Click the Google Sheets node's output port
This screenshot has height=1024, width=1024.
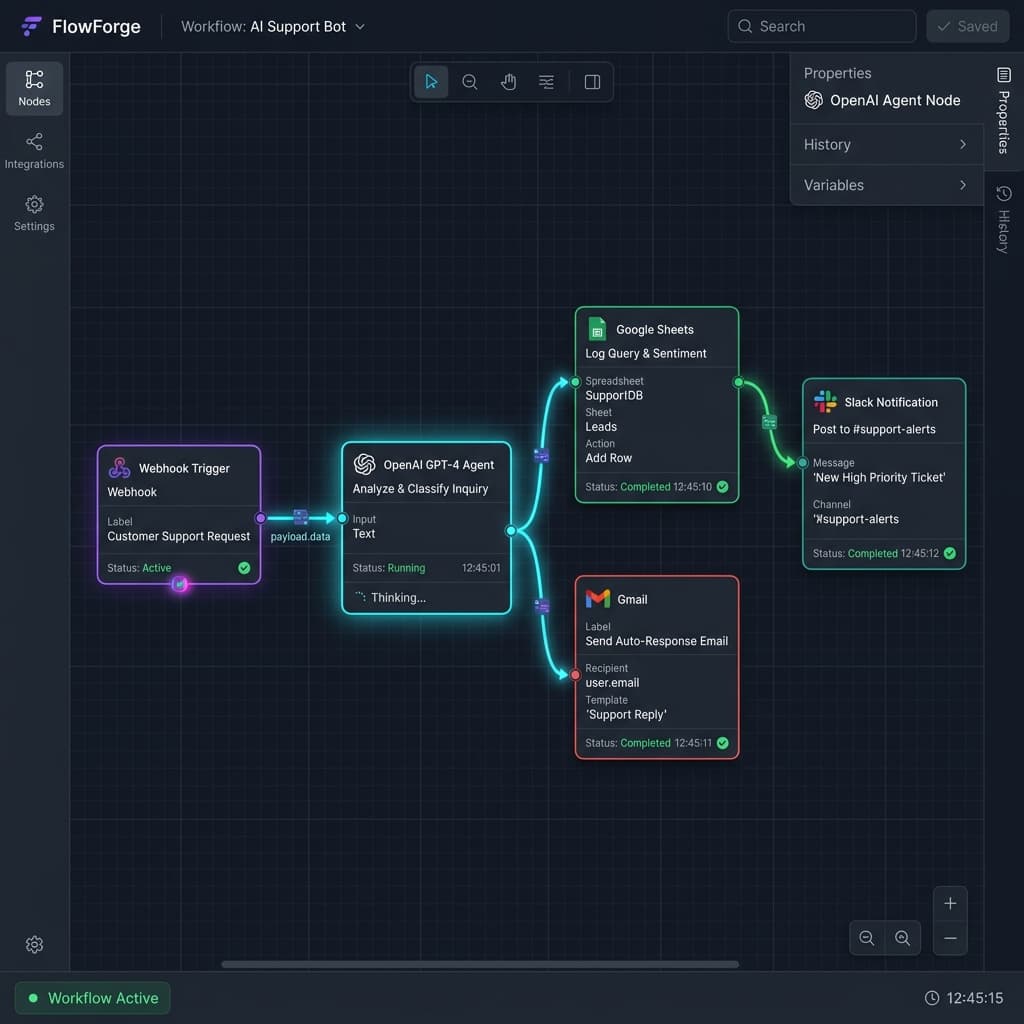738,381
